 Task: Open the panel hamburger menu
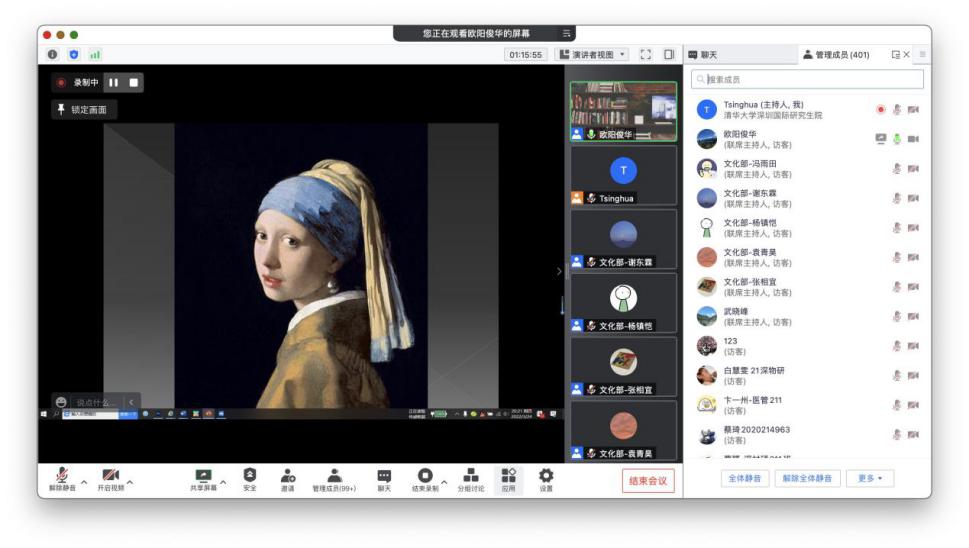(923, 54)
